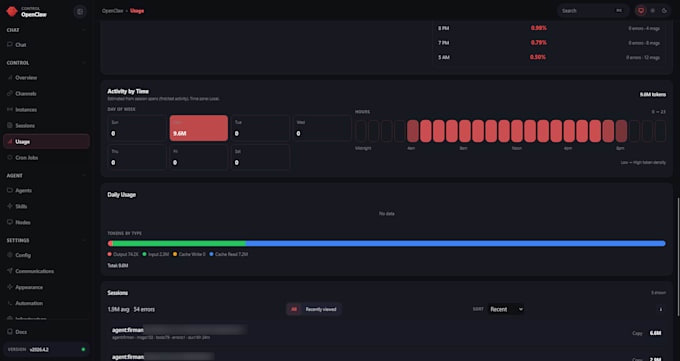This screenshot has width=680, height=361.
Task: Collapse the SETTINGS sidebar section
Action: 84,240
